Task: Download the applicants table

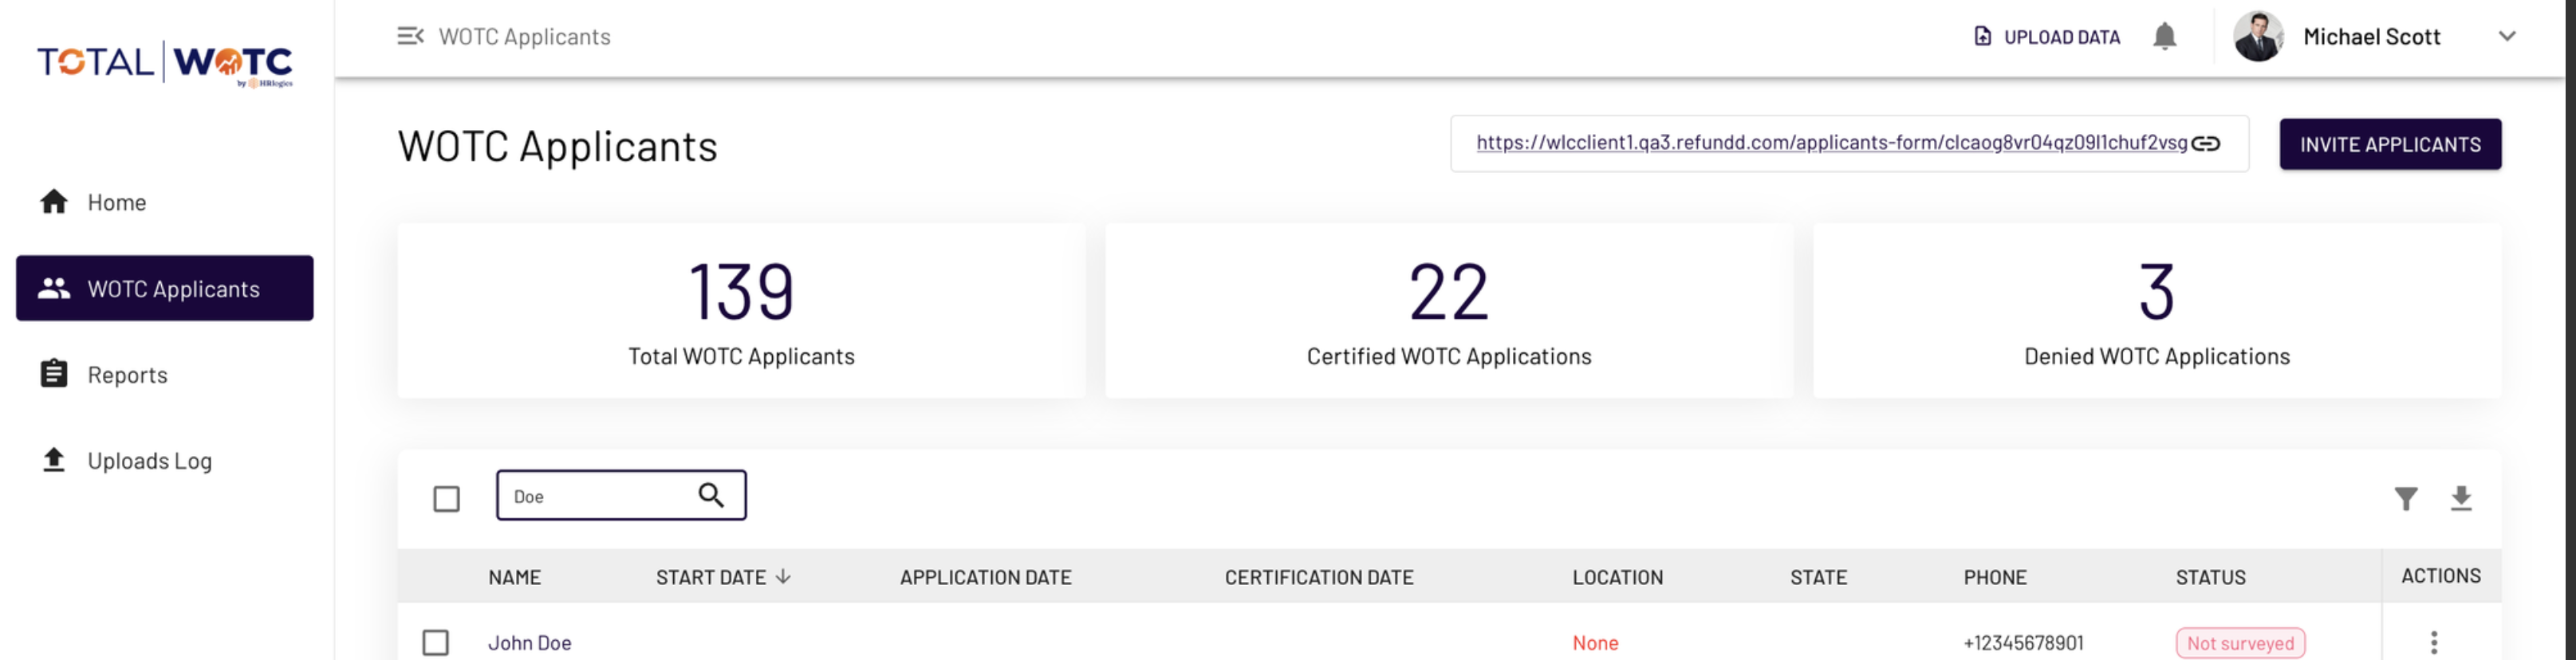Action: tap(2461, 498)
